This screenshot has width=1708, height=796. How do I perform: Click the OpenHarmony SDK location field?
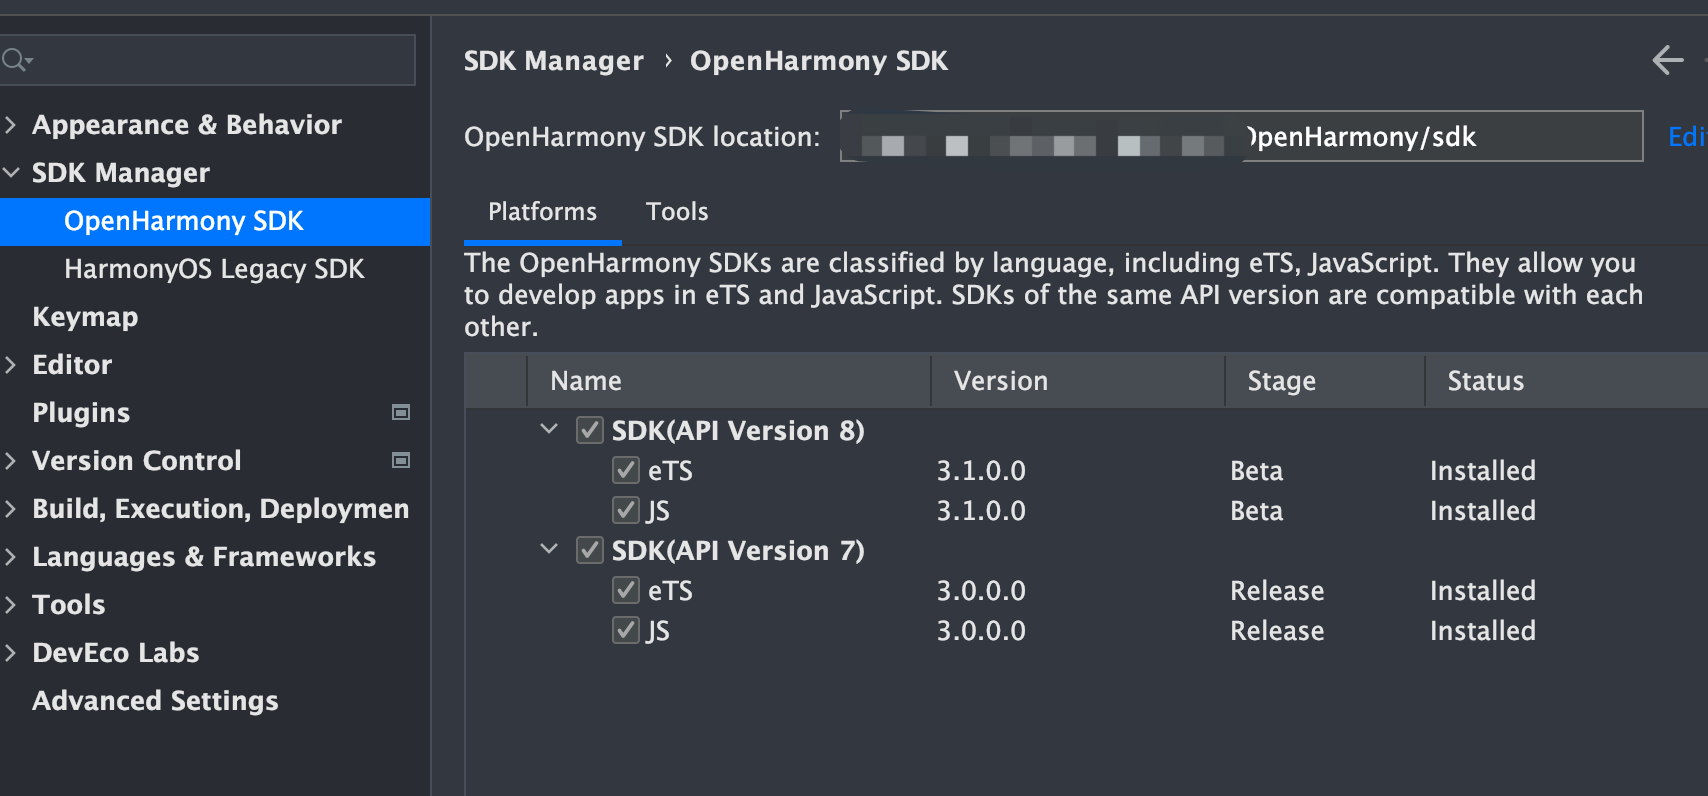pos(1241,136)
